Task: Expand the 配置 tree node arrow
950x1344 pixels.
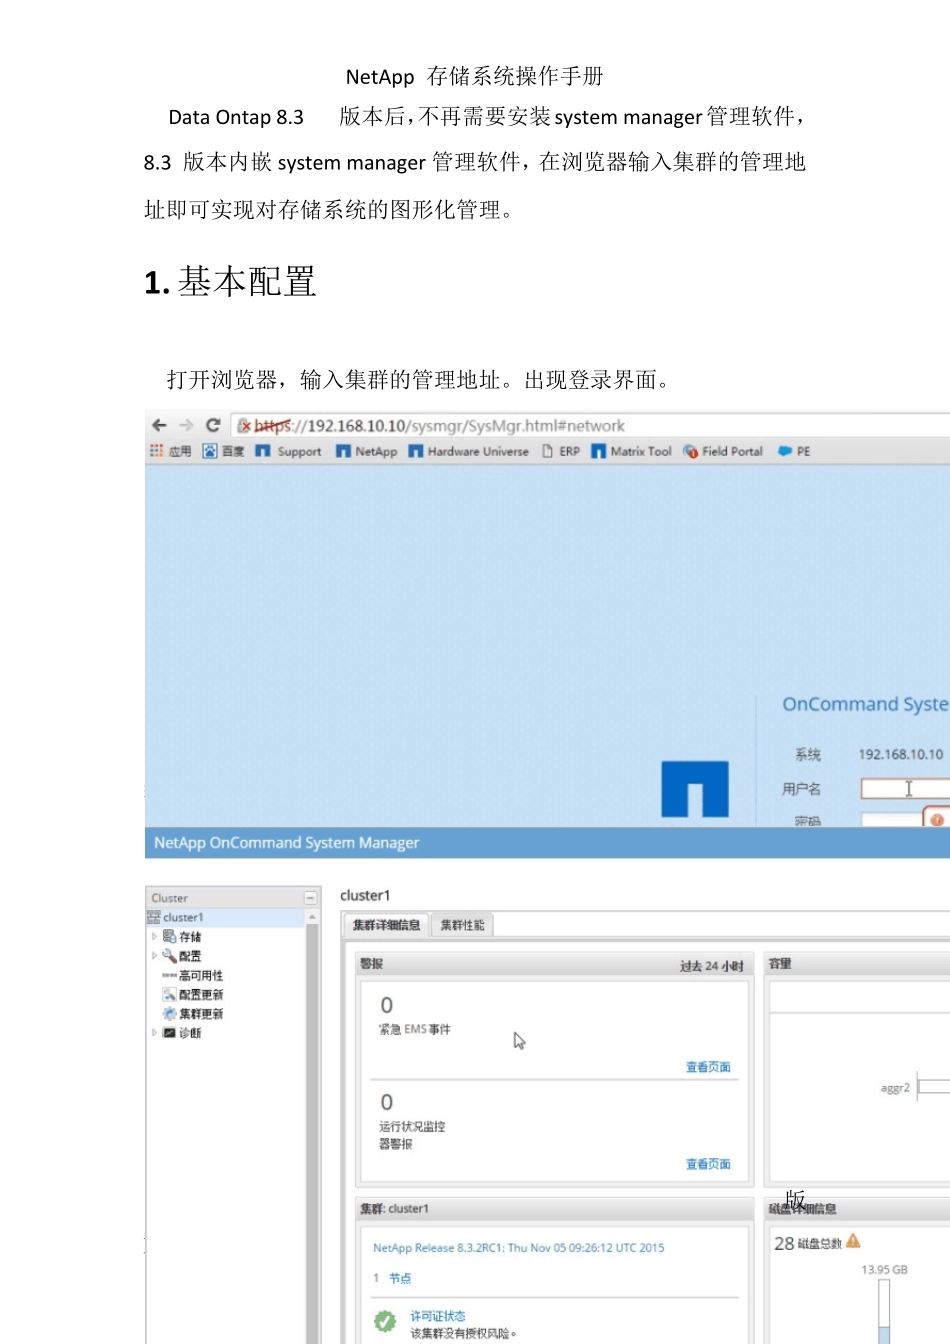Action: coord(154,956)
